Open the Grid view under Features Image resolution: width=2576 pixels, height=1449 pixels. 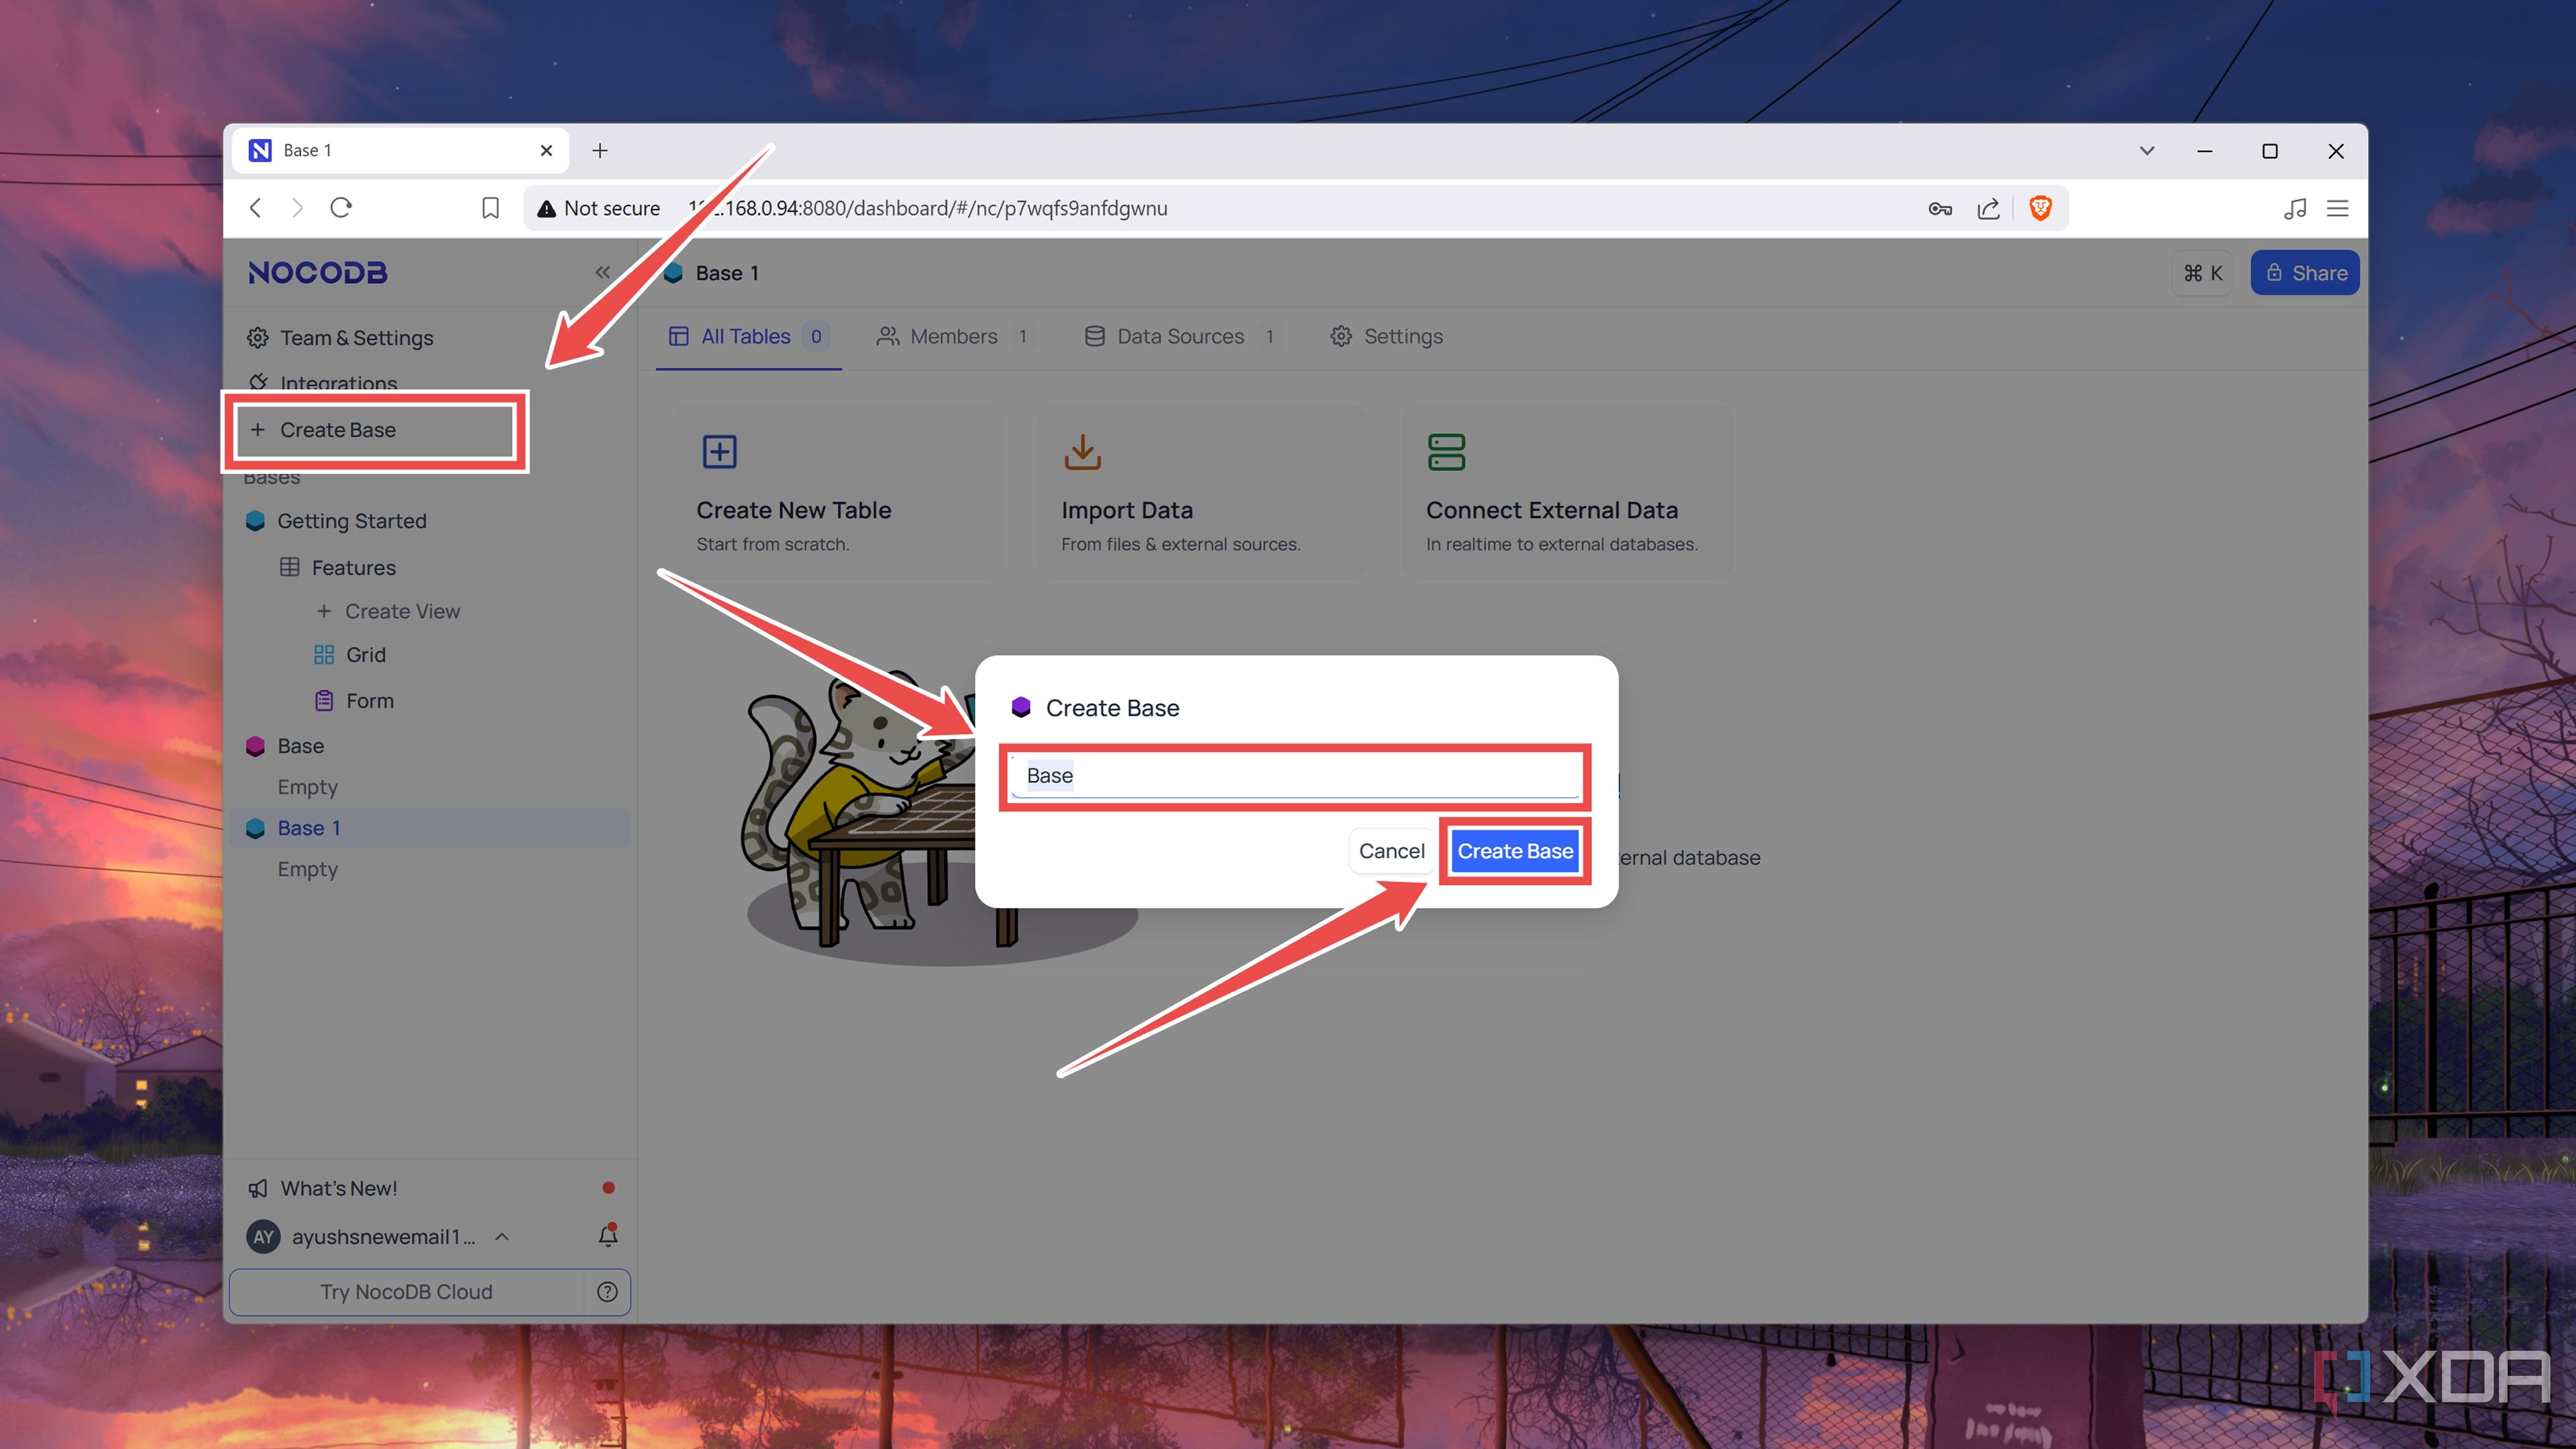(367, 654)
